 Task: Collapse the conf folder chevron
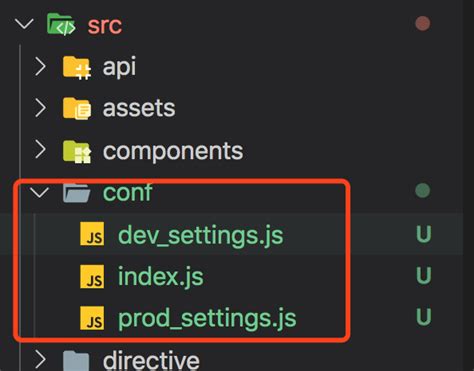coord(40,192)
